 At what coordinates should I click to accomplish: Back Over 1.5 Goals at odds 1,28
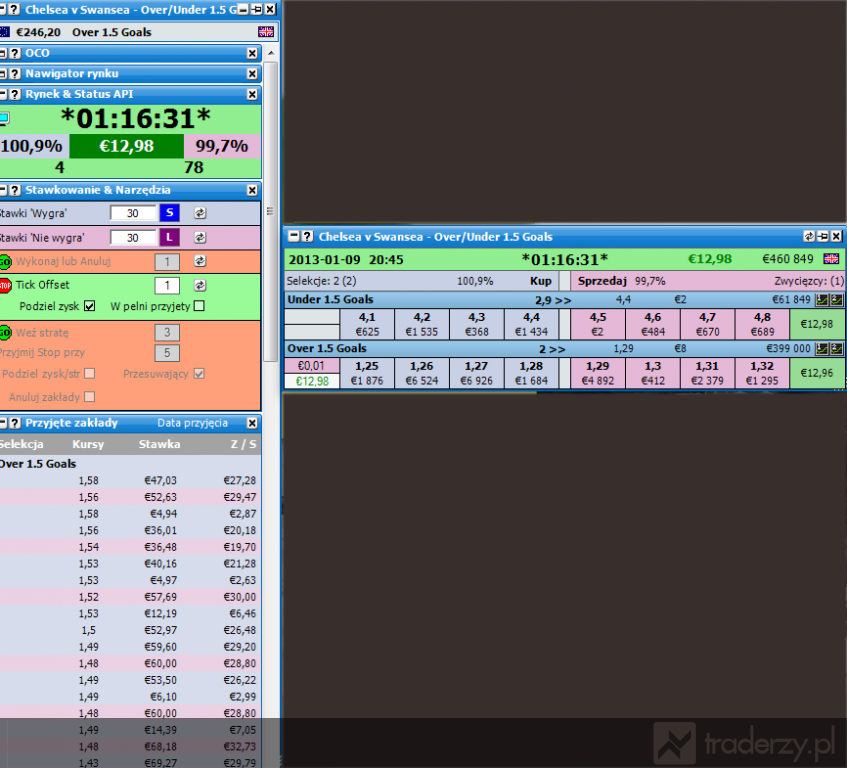[x=531, y=373]
